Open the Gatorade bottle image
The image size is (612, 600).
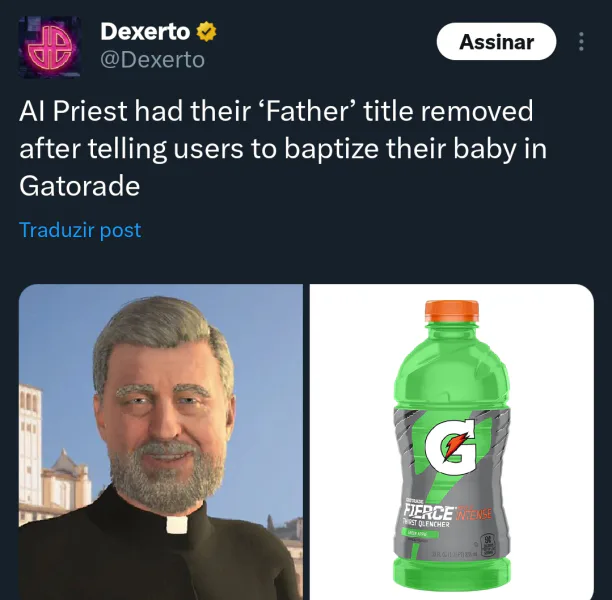click(x=452, y=442)
